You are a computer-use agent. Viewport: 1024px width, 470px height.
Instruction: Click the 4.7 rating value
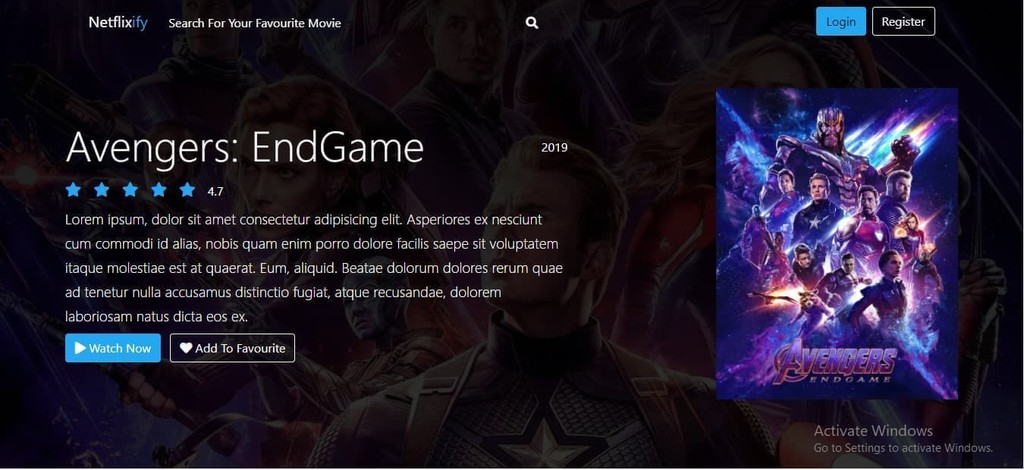[216, 191]
